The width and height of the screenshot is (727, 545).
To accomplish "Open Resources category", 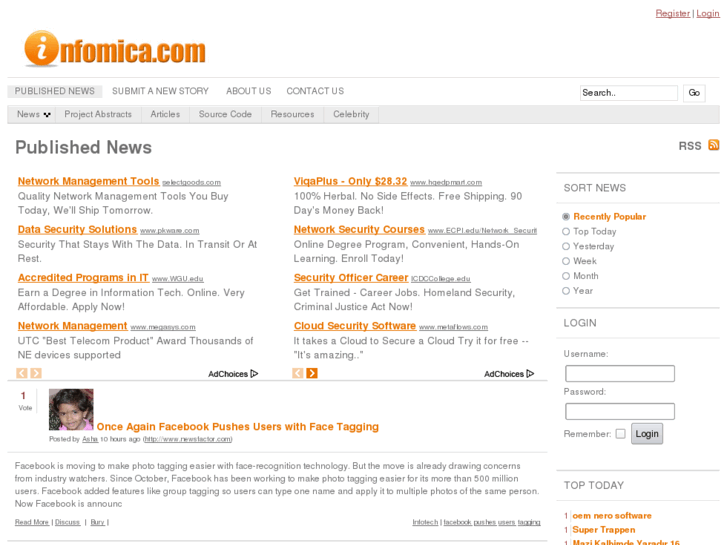I will 292,114.
